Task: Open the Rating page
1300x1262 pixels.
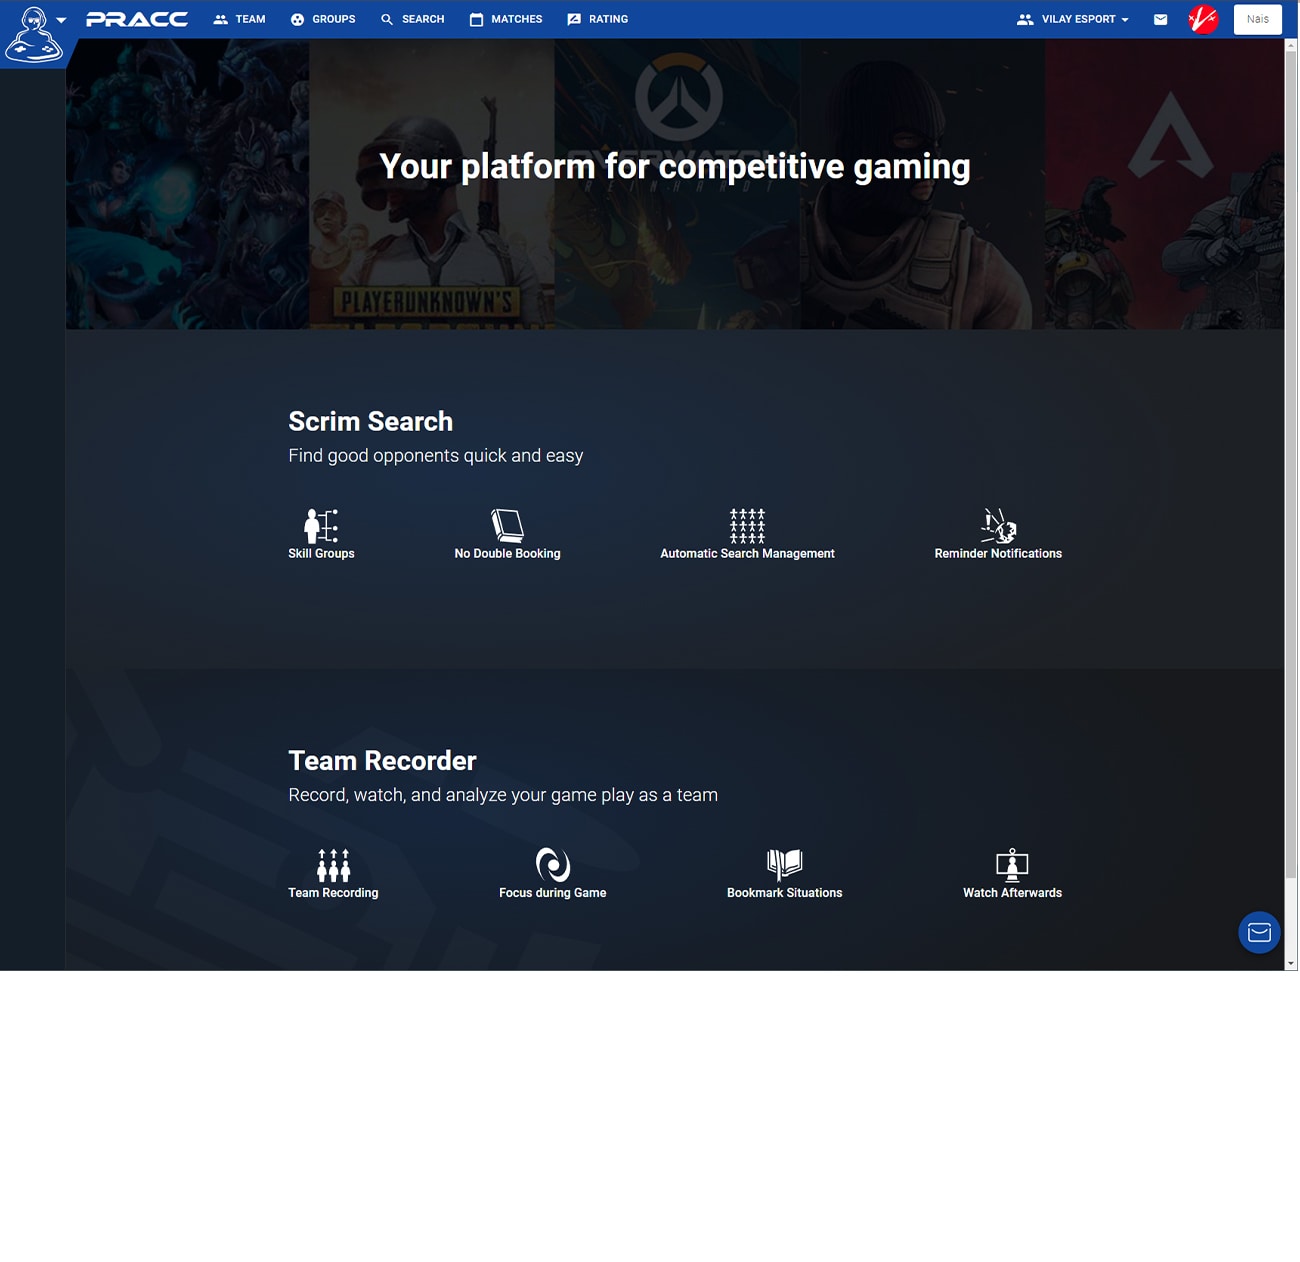Action: coord(598,20)
